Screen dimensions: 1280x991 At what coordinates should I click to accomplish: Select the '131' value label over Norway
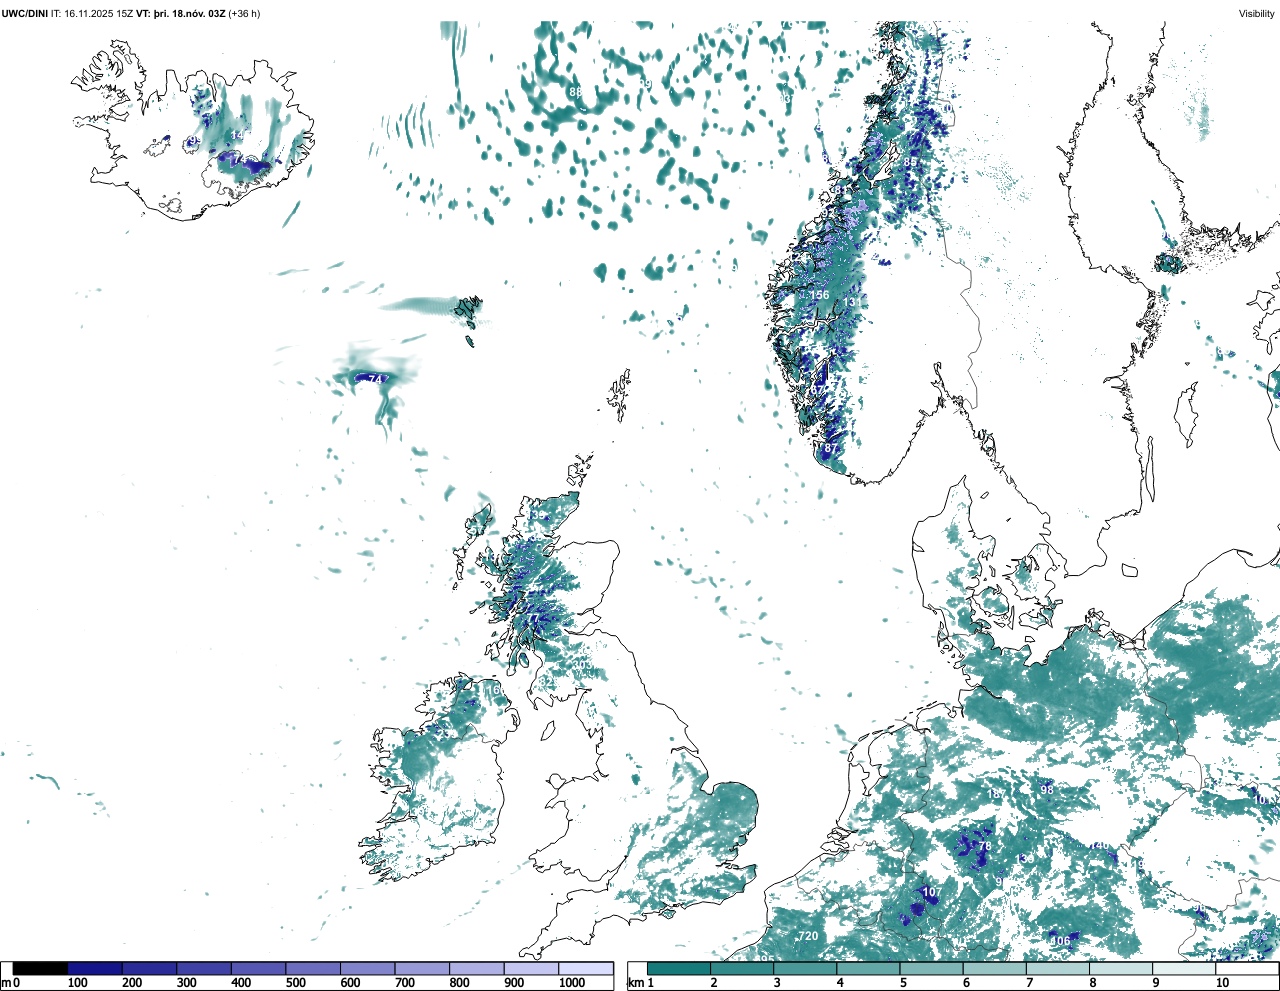[850, 302]
